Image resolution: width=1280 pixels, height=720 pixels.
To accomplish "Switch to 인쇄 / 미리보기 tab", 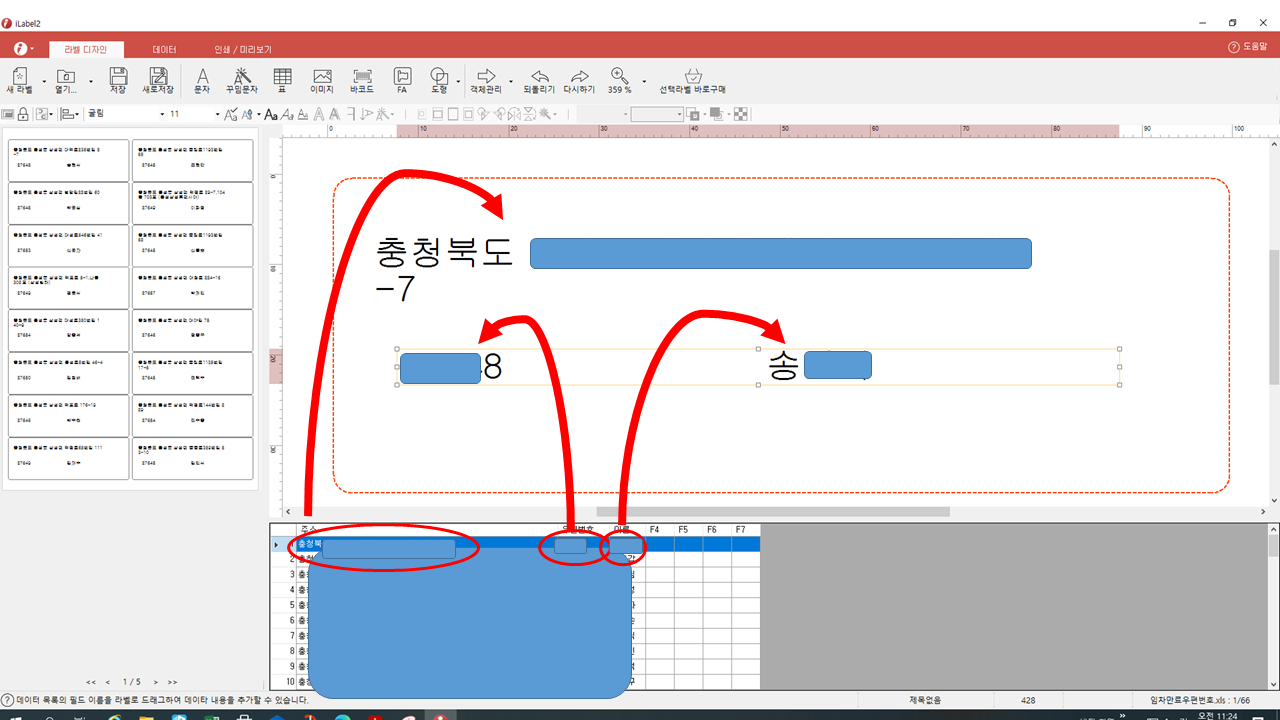I will click(243, 49).
